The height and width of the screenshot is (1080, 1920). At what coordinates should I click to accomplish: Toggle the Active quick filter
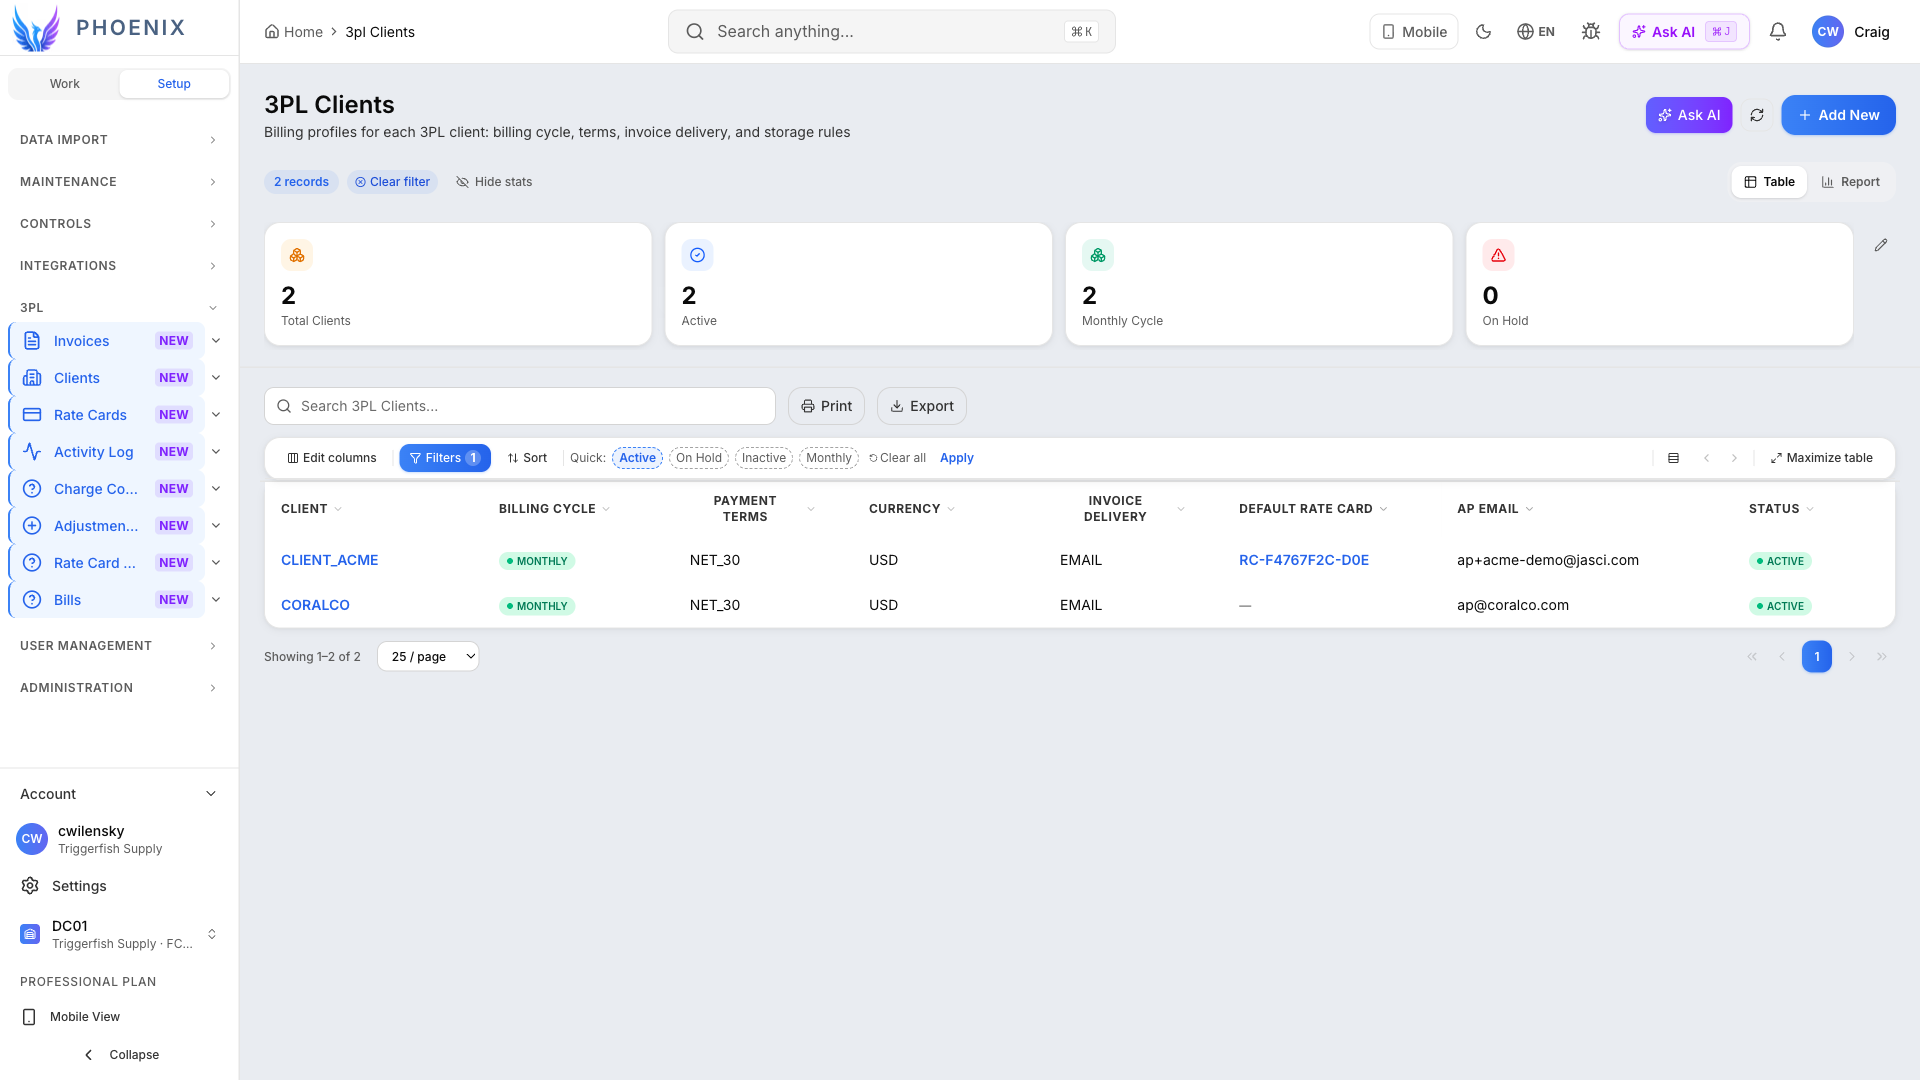(x=637, y=458)
